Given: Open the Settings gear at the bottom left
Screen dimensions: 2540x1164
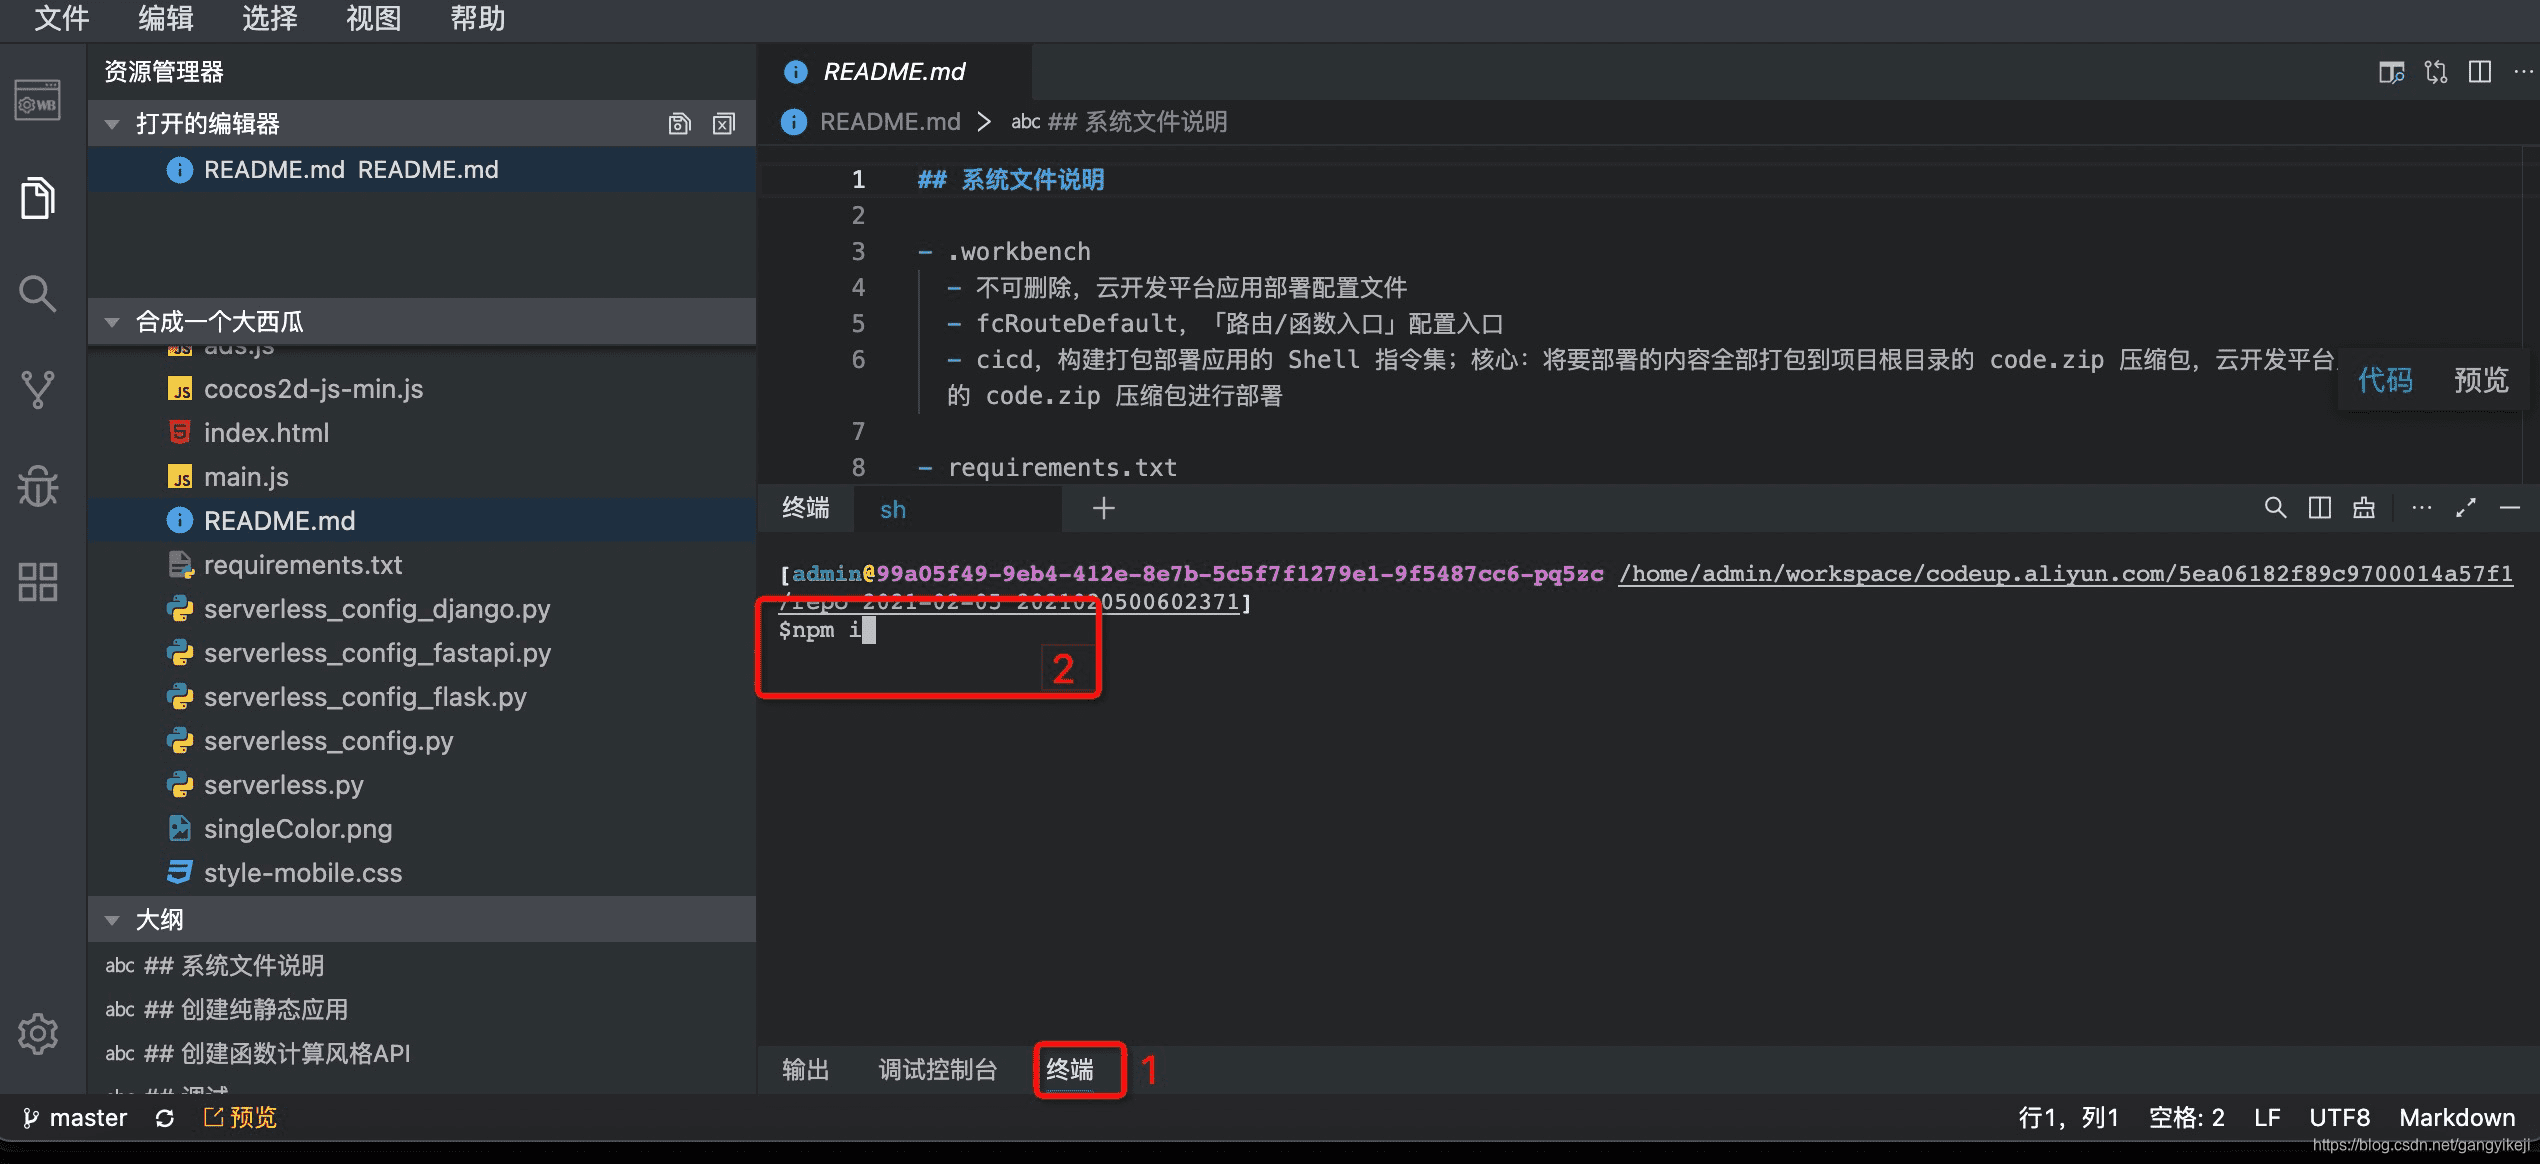Looking at the screenshot, I should coord(37,1034).
